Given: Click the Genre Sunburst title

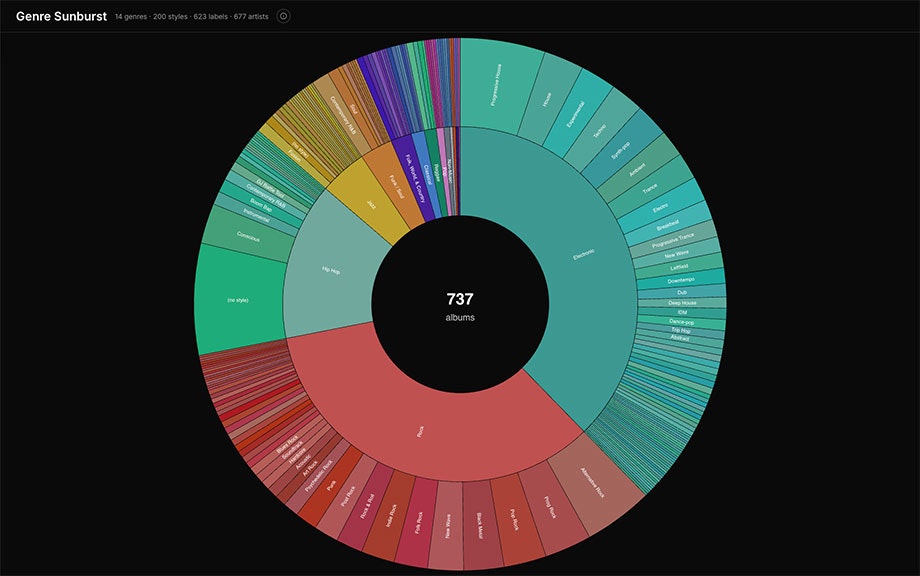Looking at the screenshot, I should click(62, 16).
